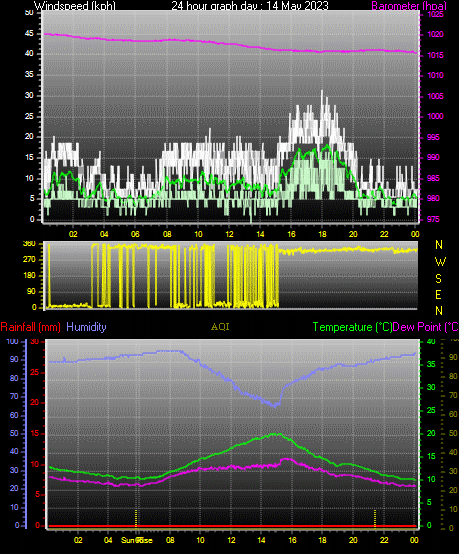The width and height of the screenshot is (459, 554).
Task: Click the W compass label
Action: pos(440,262)
